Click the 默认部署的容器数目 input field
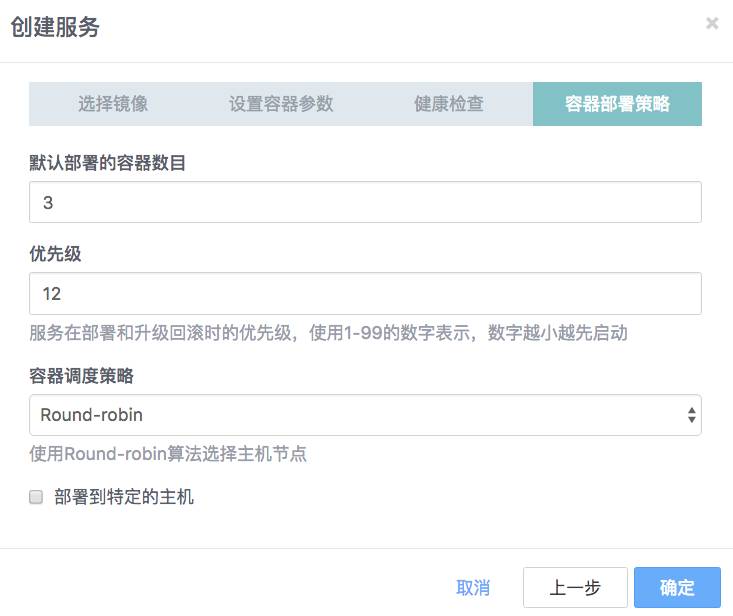Screen dimensions: 733x616 [365, 202]
